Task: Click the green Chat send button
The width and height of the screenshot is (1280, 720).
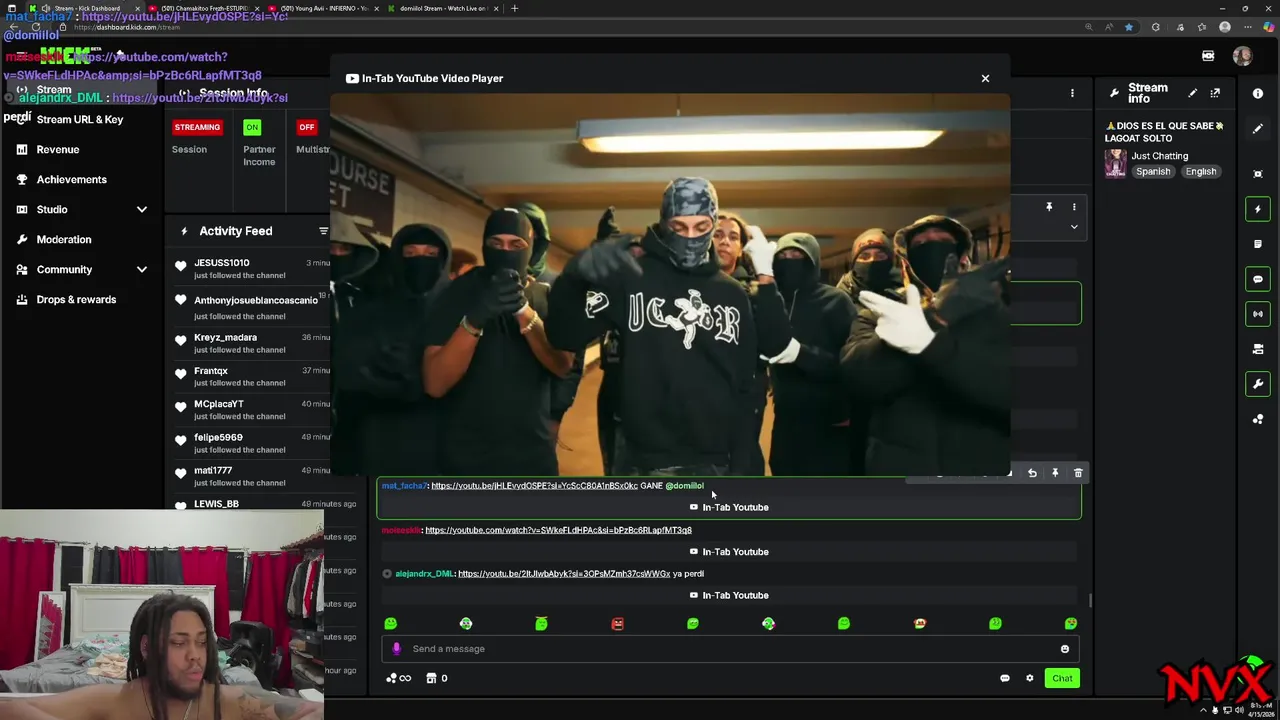Action: 1062,678
